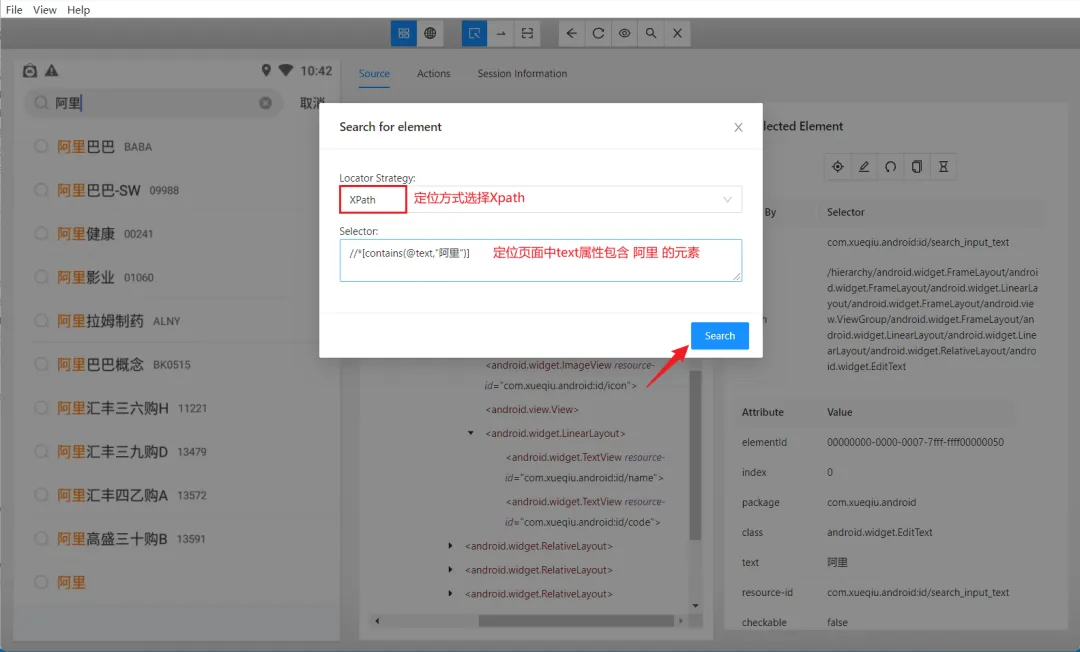This screenshot has height=652, width=1080.
Task: Select the android.view.View tree node
Action: click(x=532, y=410)
